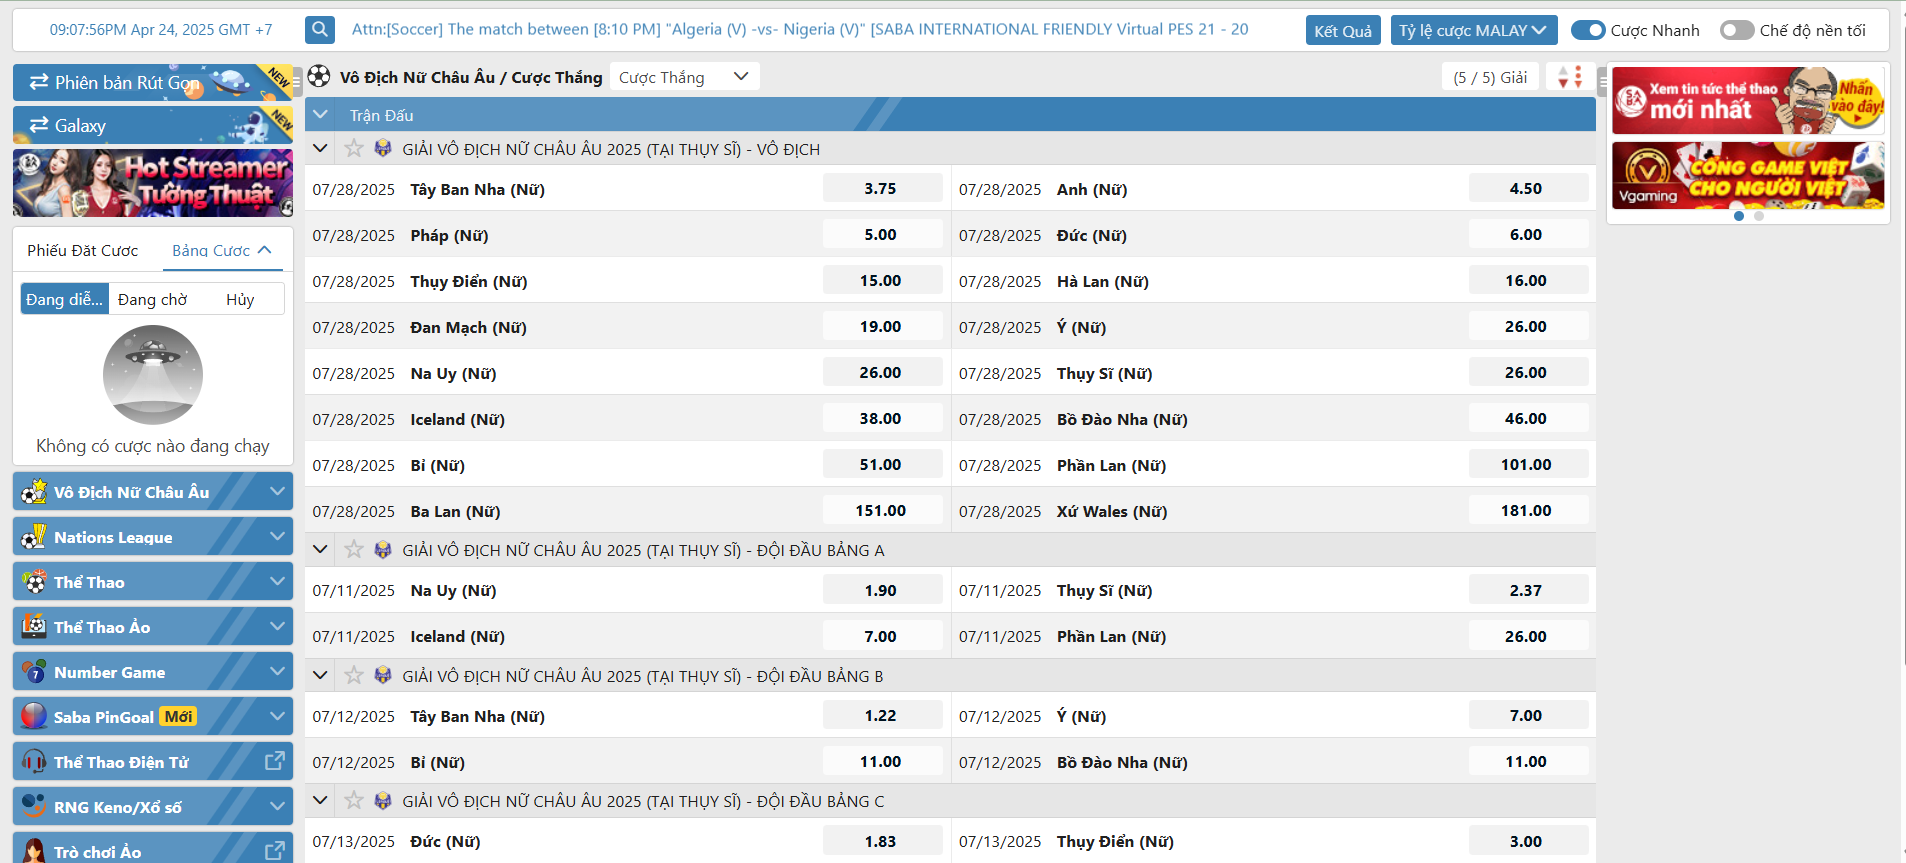Click the red sort arrows icon
The width and height of the screenshot is (1906, 863).
(x=1570, y=77)
